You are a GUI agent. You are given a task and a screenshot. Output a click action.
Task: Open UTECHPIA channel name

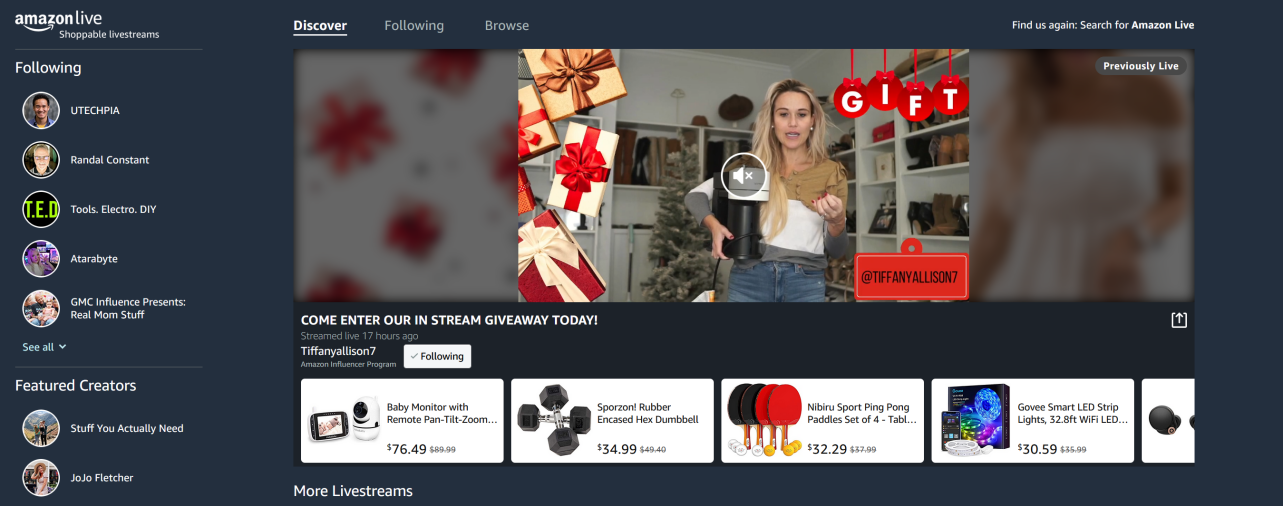pyautogui.click(x=95, y=110)
